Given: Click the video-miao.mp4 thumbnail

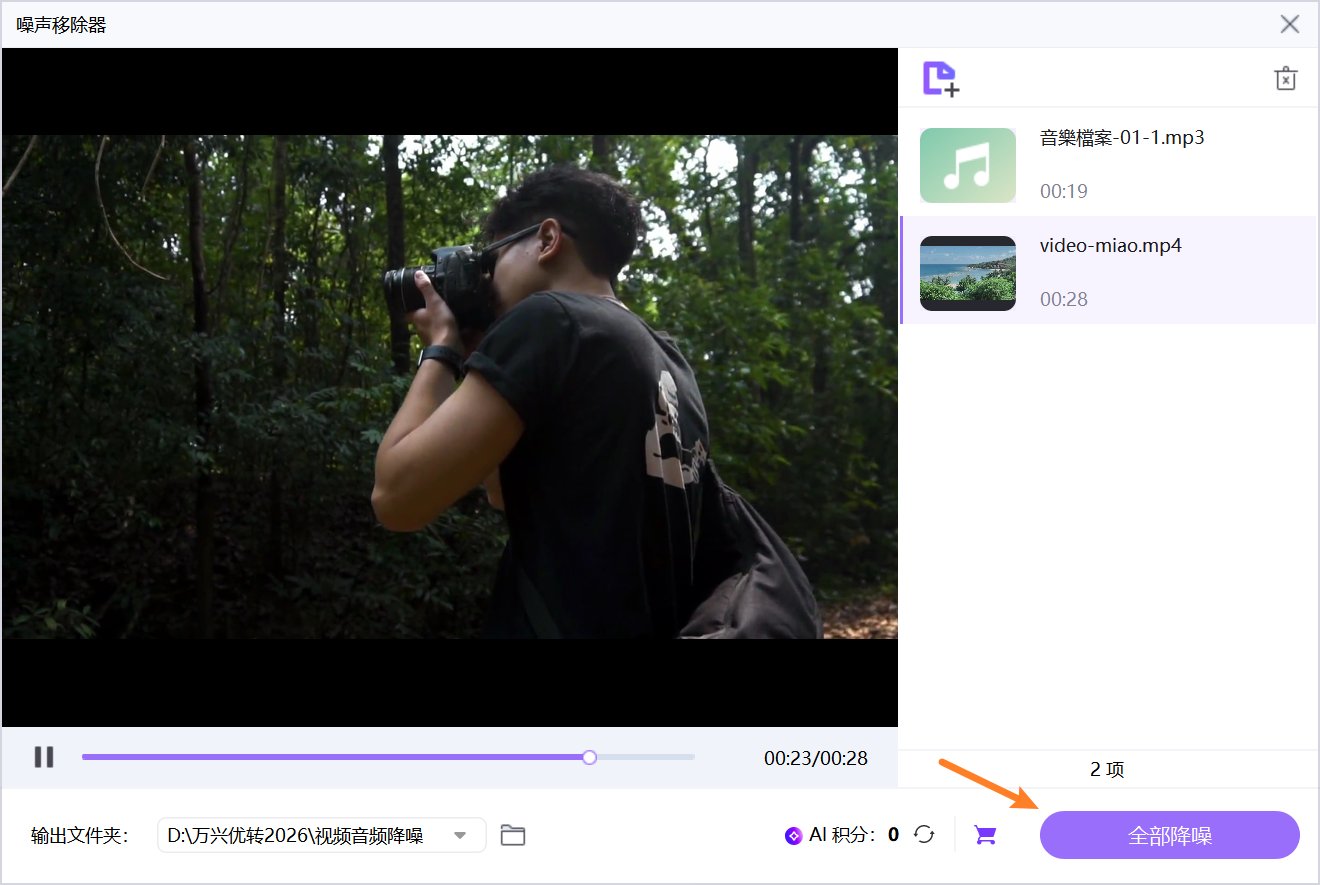Looking at the screenshot, I should pyautogui.click(x=967, y=272).
